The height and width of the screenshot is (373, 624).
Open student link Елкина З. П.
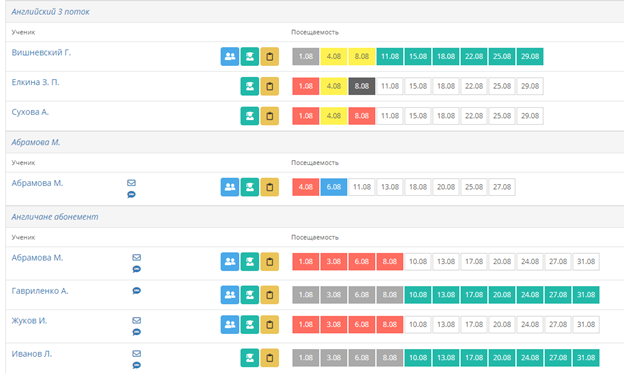(x=35, y=82)
